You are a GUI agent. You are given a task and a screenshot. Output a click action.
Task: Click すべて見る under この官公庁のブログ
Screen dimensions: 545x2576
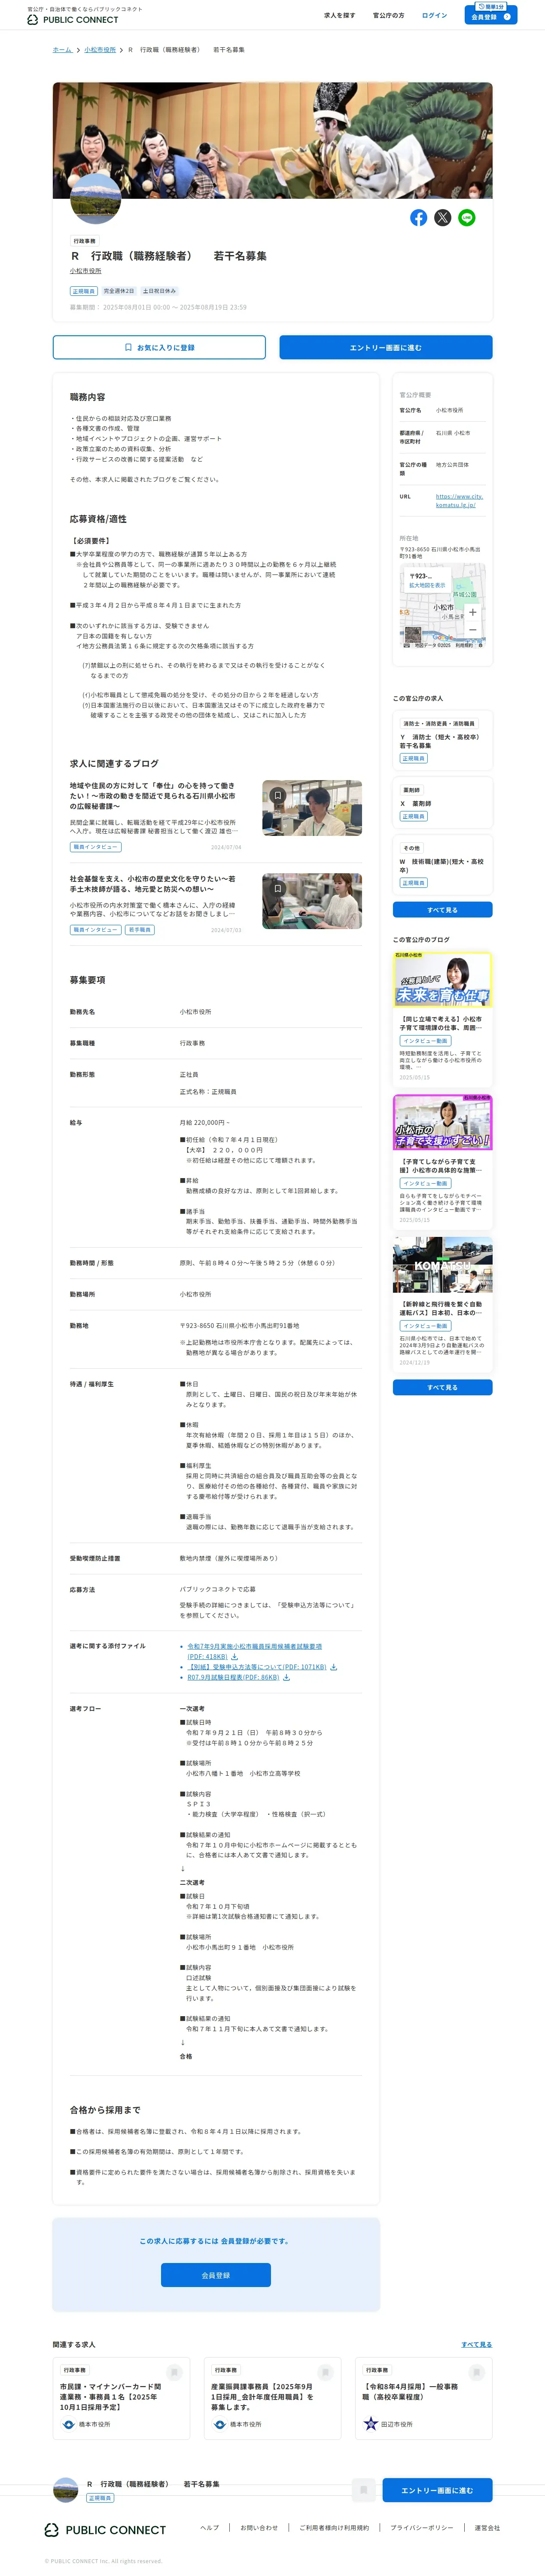click(x=442, y=1387)
